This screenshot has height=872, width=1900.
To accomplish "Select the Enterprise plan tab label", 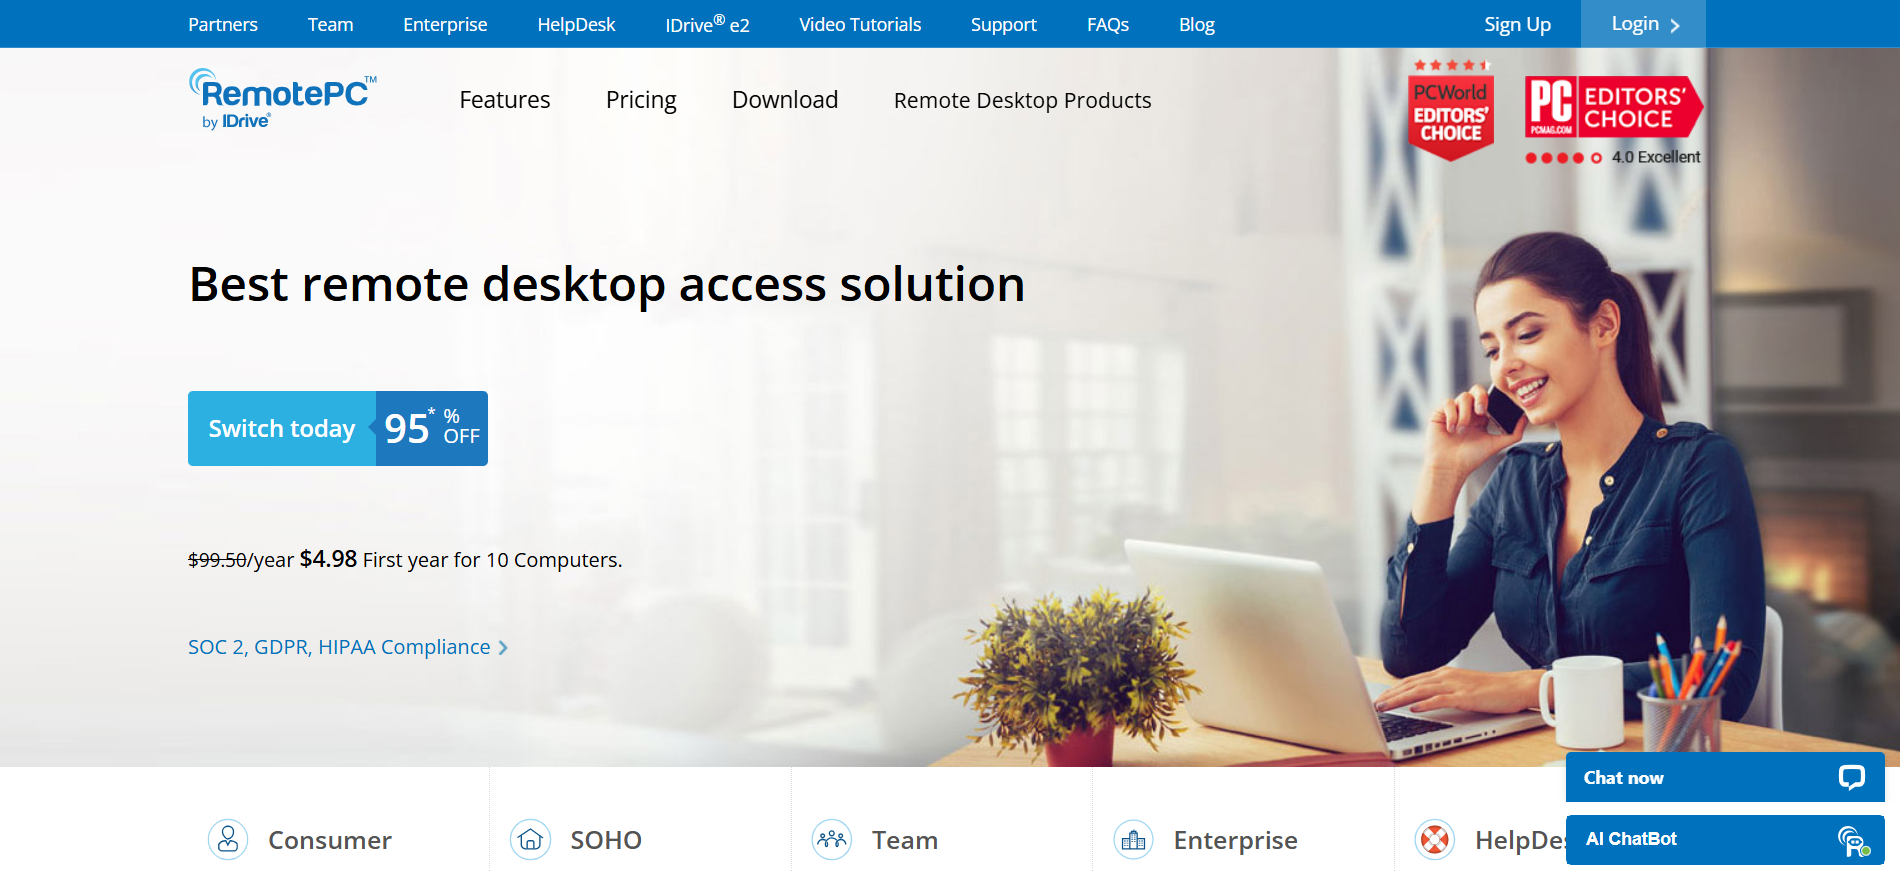I will pos(1236,840).
